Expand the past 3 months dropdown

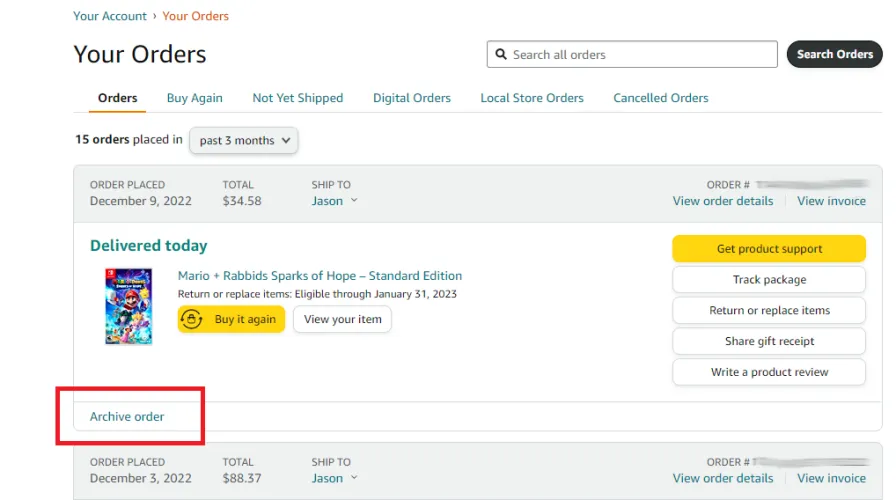(244, 141)
